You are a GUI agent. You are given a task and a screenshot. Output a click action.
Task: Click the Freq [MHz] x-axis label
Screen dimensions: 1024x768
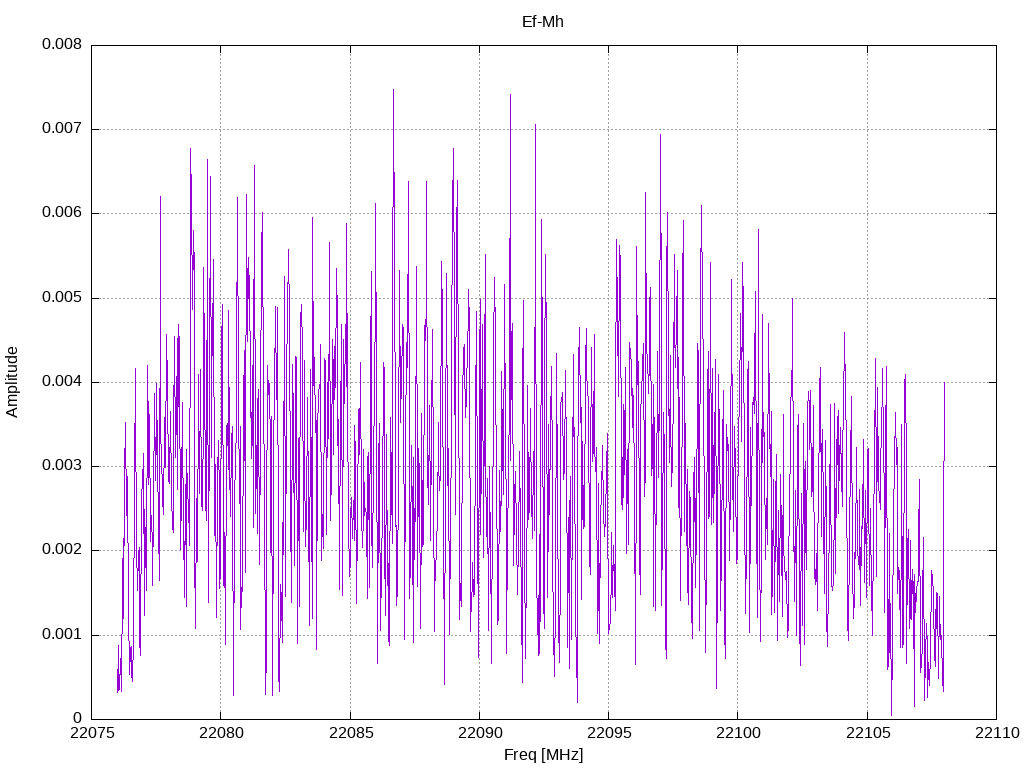(543, 754)
